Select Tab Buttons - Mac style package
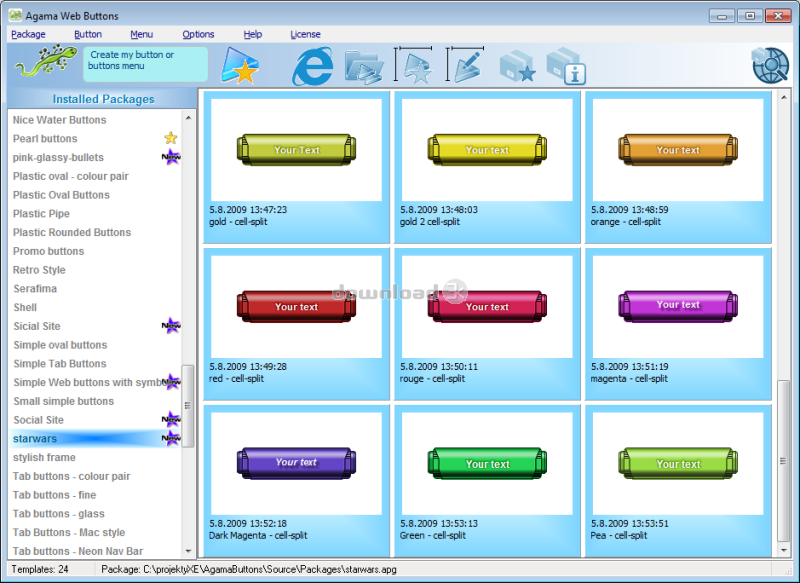Viewport: 800px width, 583px height. tap(95, 532)
